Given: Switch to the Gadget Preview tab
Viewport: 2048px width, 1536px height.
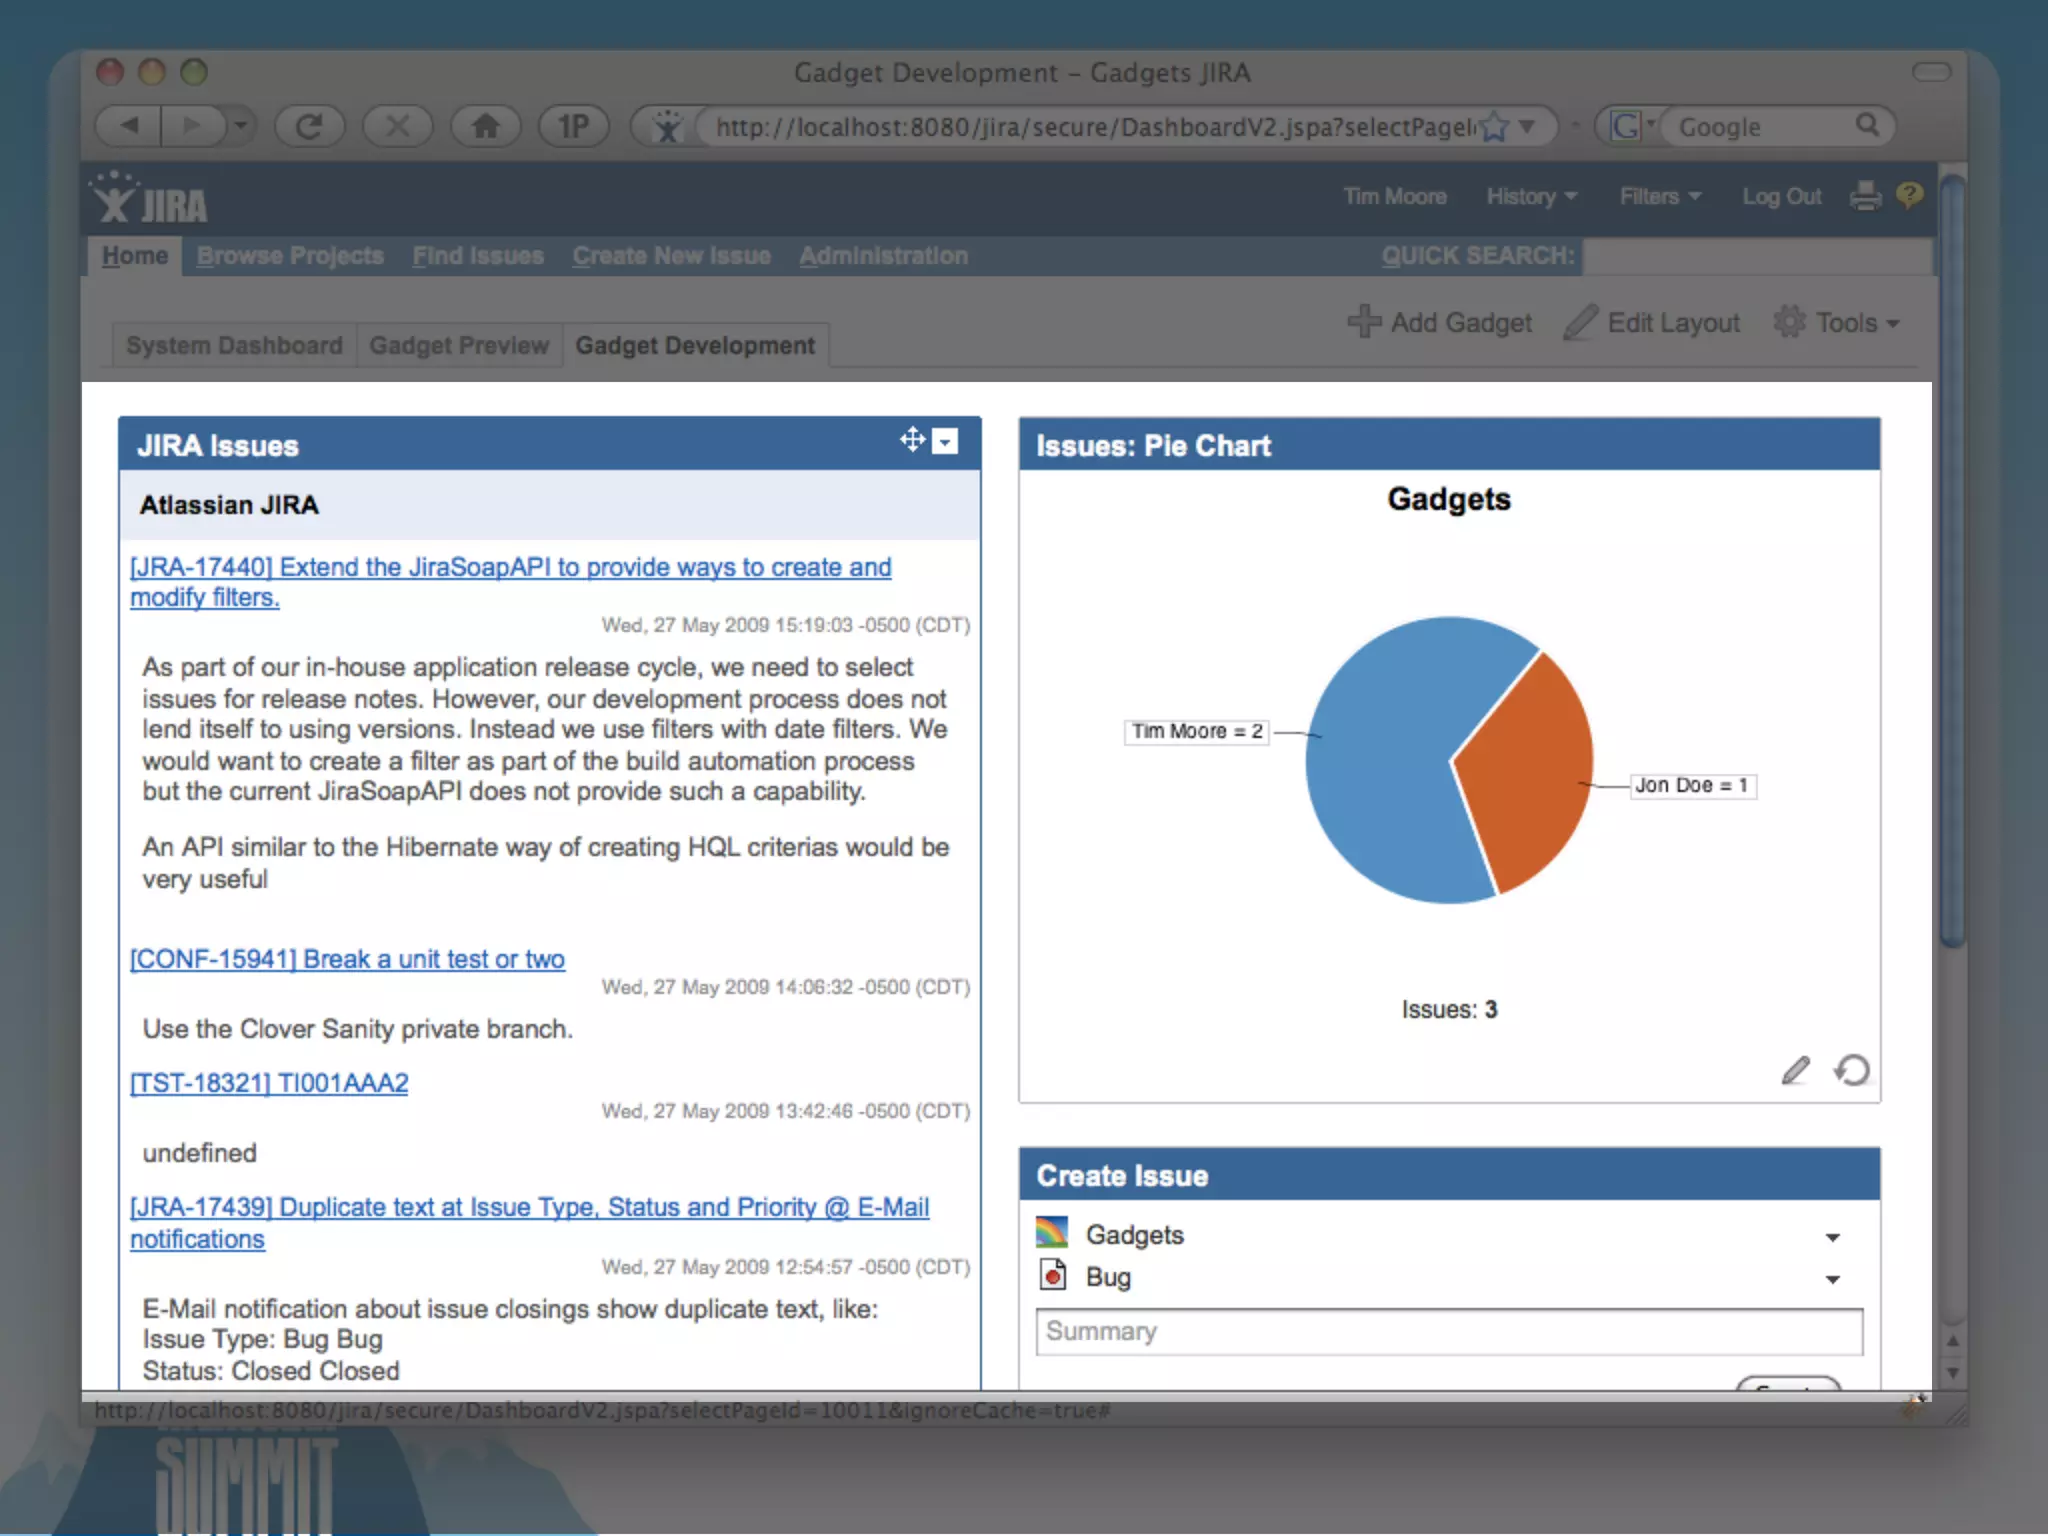Looking at the screenshot, I should [x=459, y=345].
